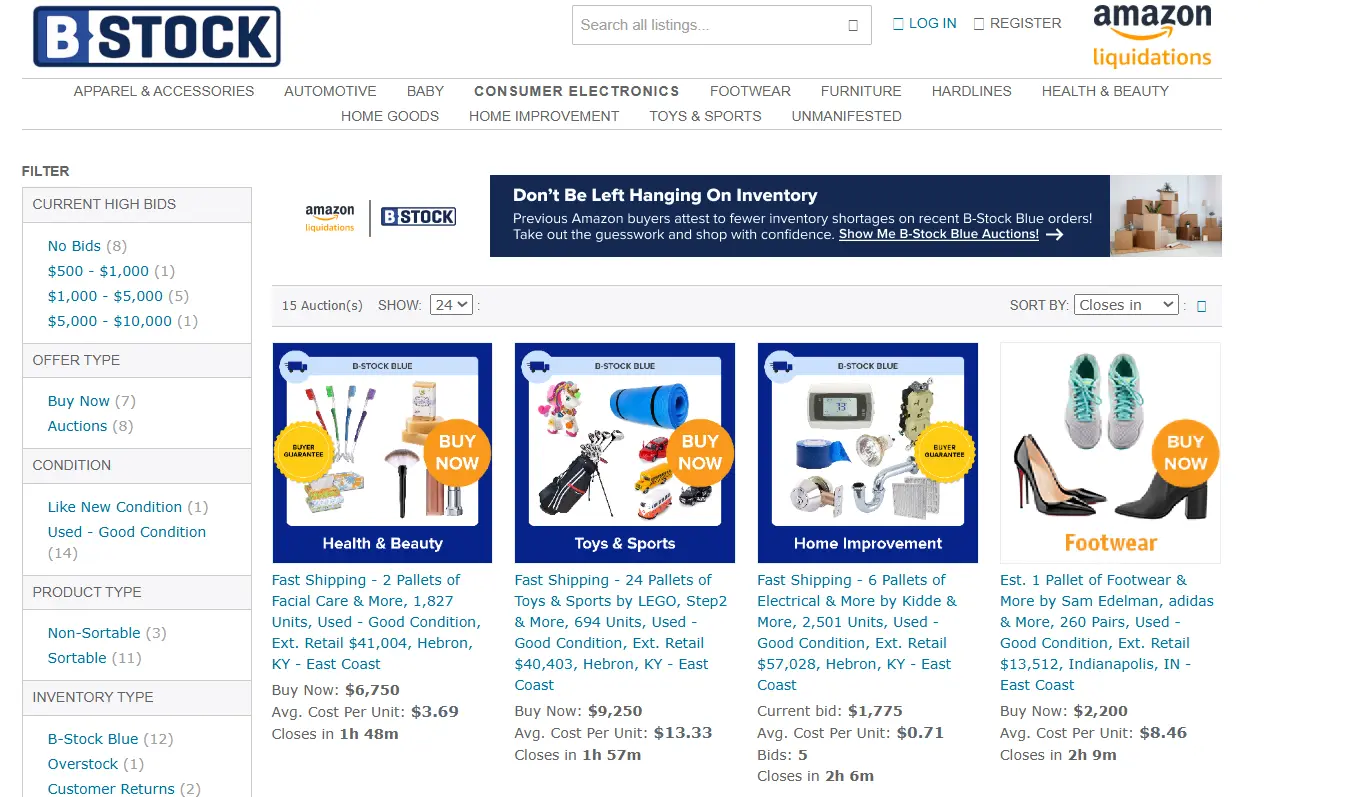Viewport: 1362px width, 797px height.
Task: Open the SORT BY Closes in dropdown
Action: 1127,305
